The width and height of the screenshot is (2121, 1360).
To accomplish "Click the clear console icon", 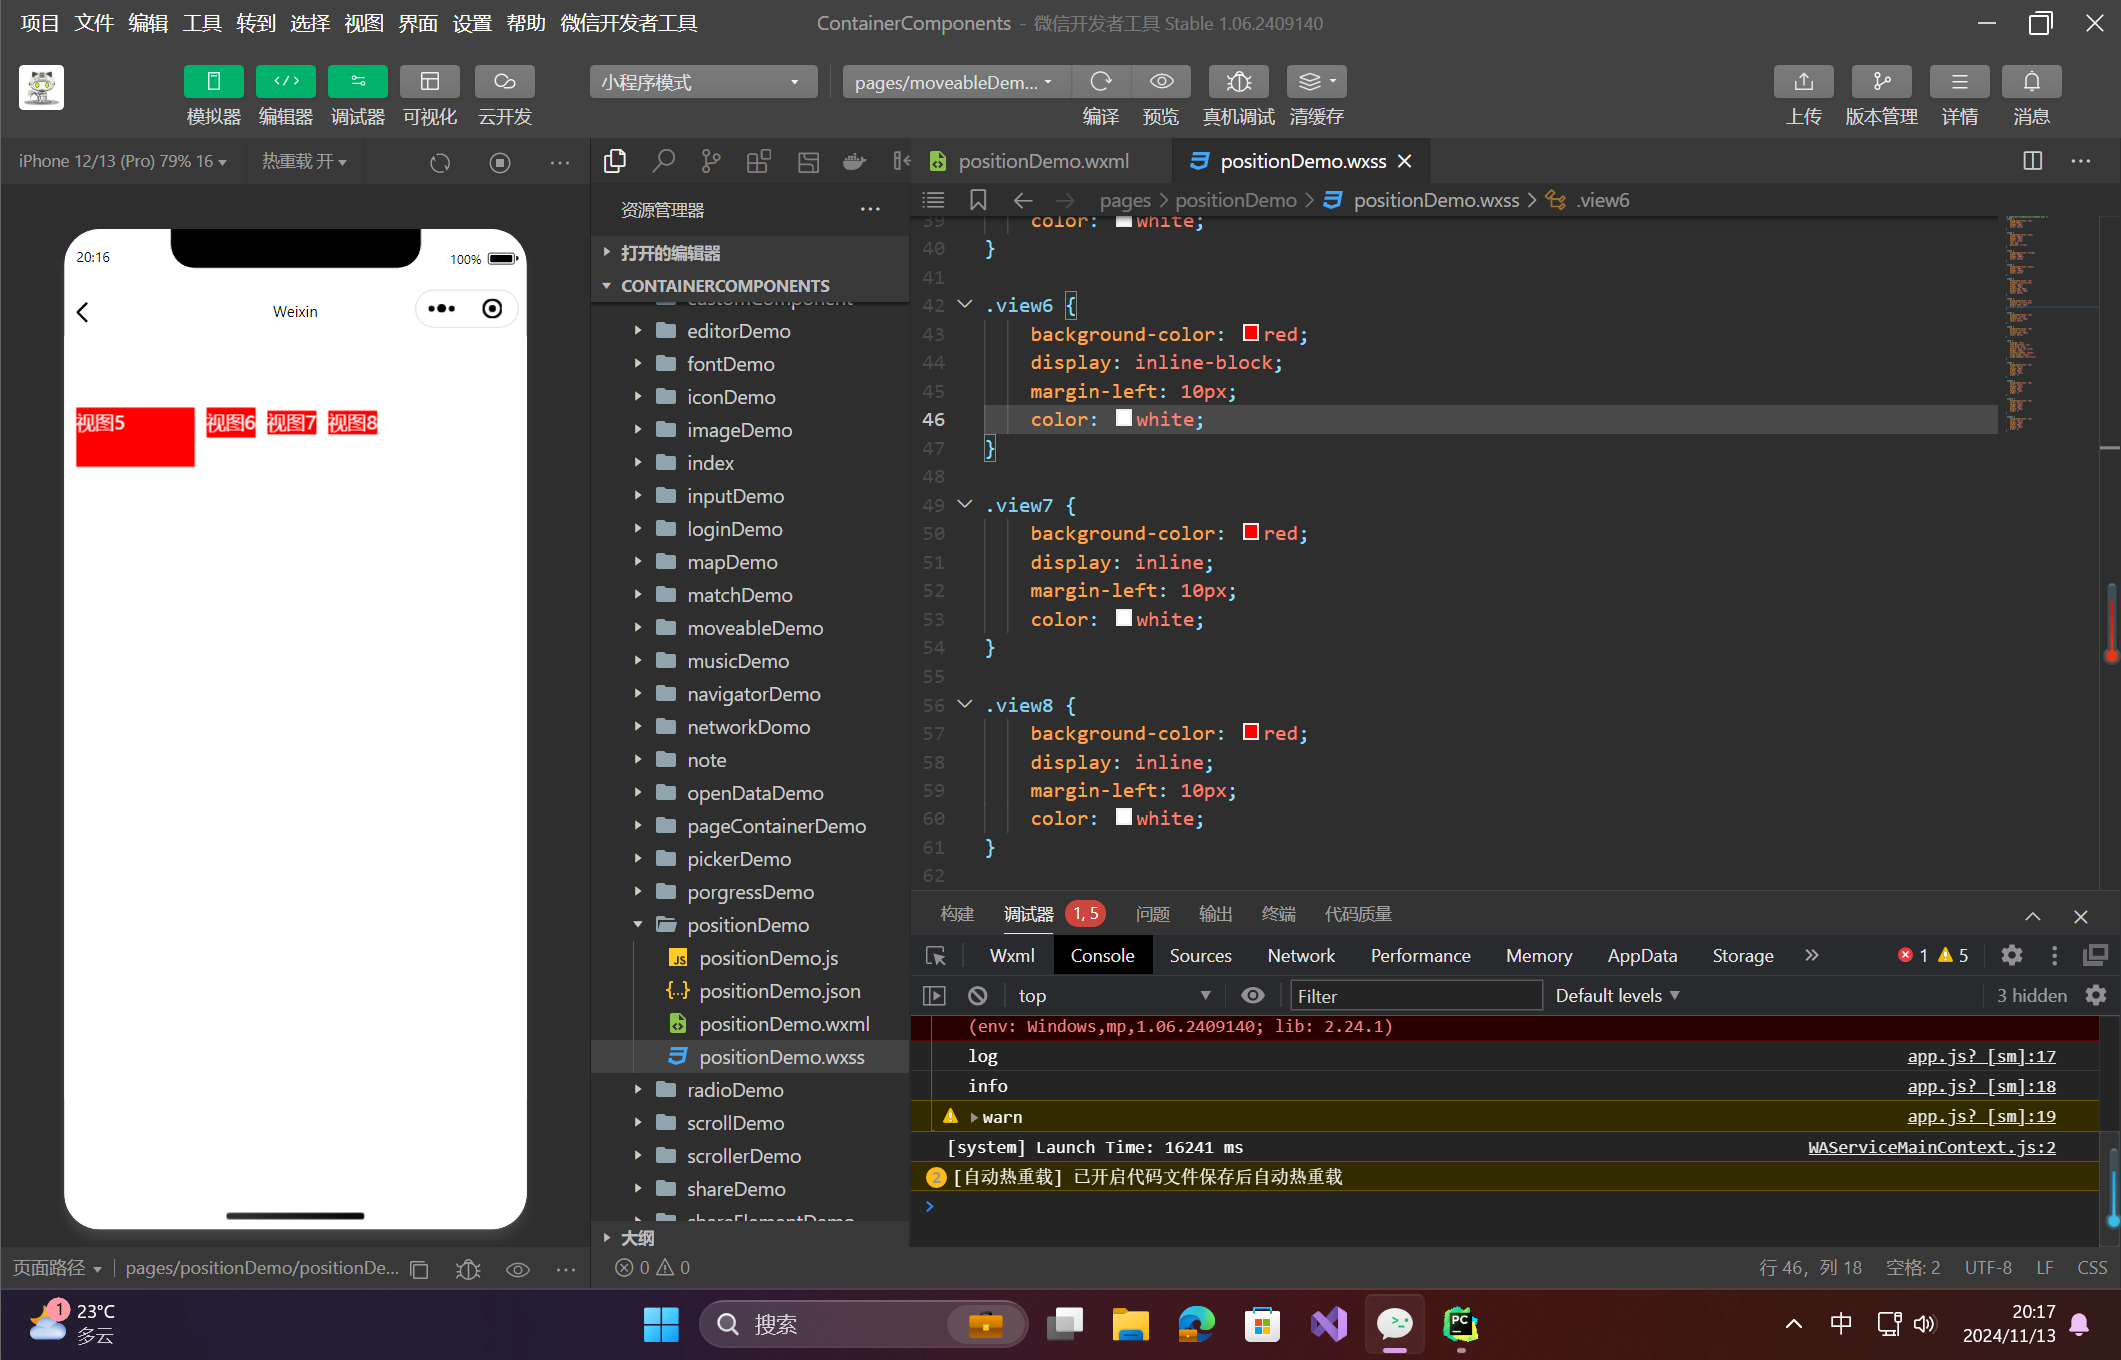I will point(978,996).
